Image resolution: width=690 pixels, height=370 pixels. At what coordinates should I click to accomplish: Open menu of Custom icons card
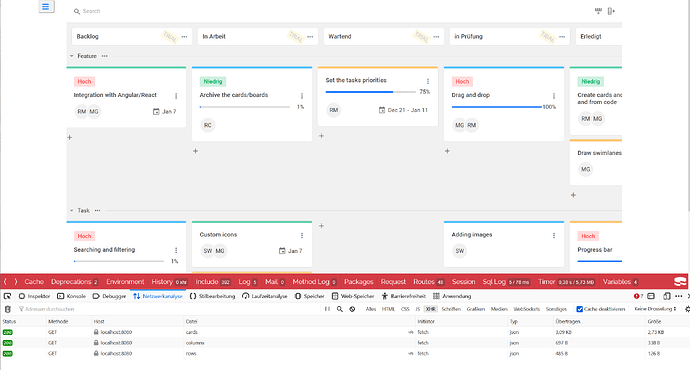coord(302,235)
